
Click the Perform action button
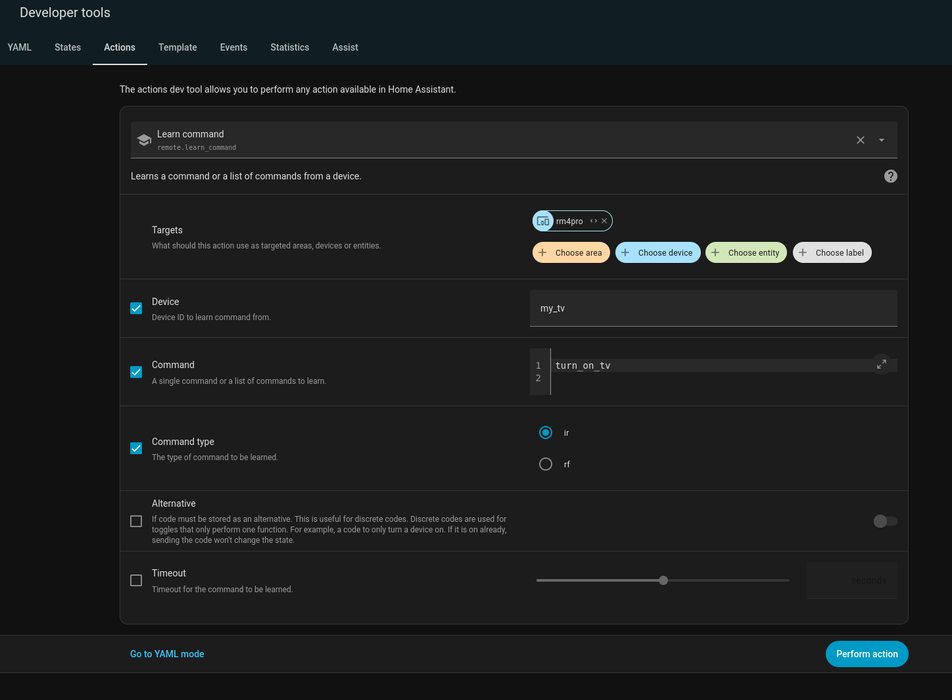point(866,654)
